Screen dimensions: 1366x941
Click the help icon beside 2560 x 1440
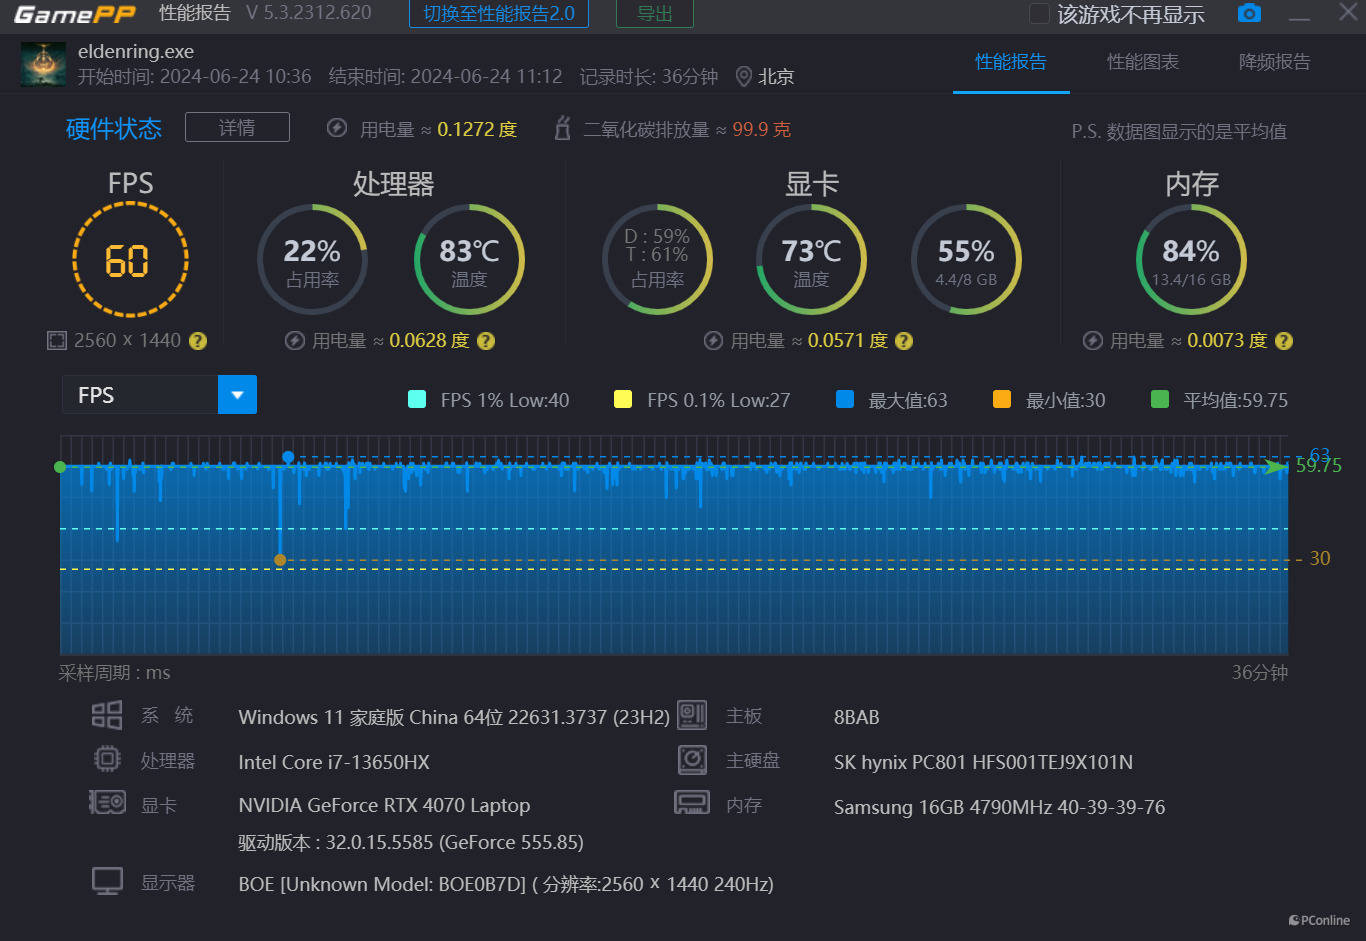pos(198,341)
